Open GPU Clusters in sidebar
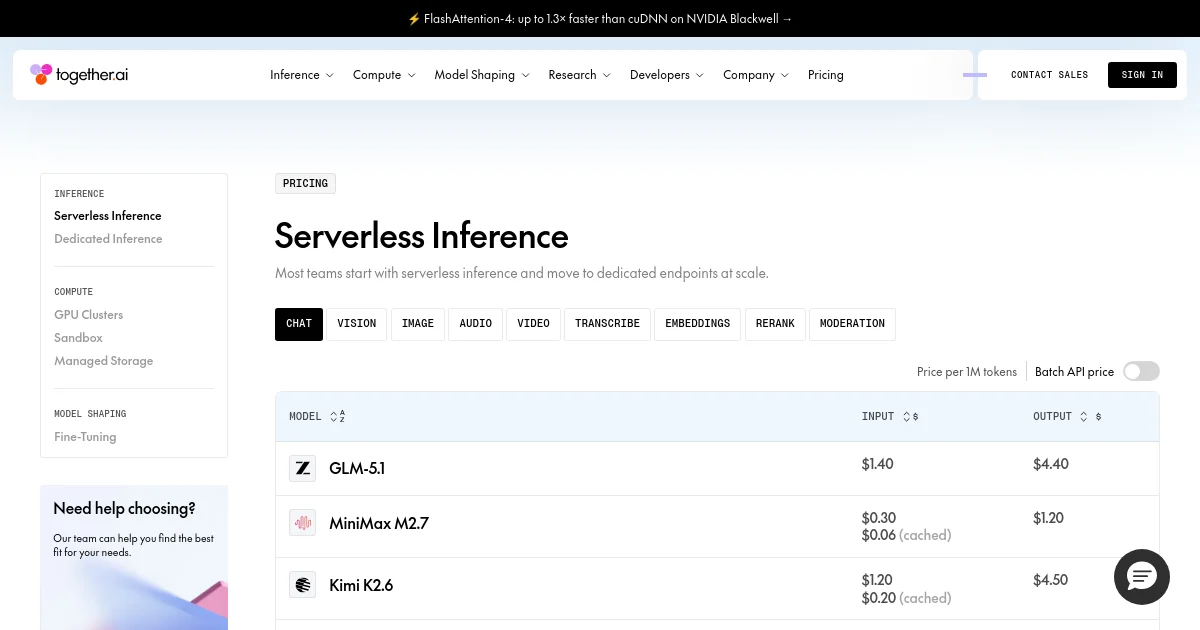Viewport: 1200px width, 630px height. click(x=89, y=315)
